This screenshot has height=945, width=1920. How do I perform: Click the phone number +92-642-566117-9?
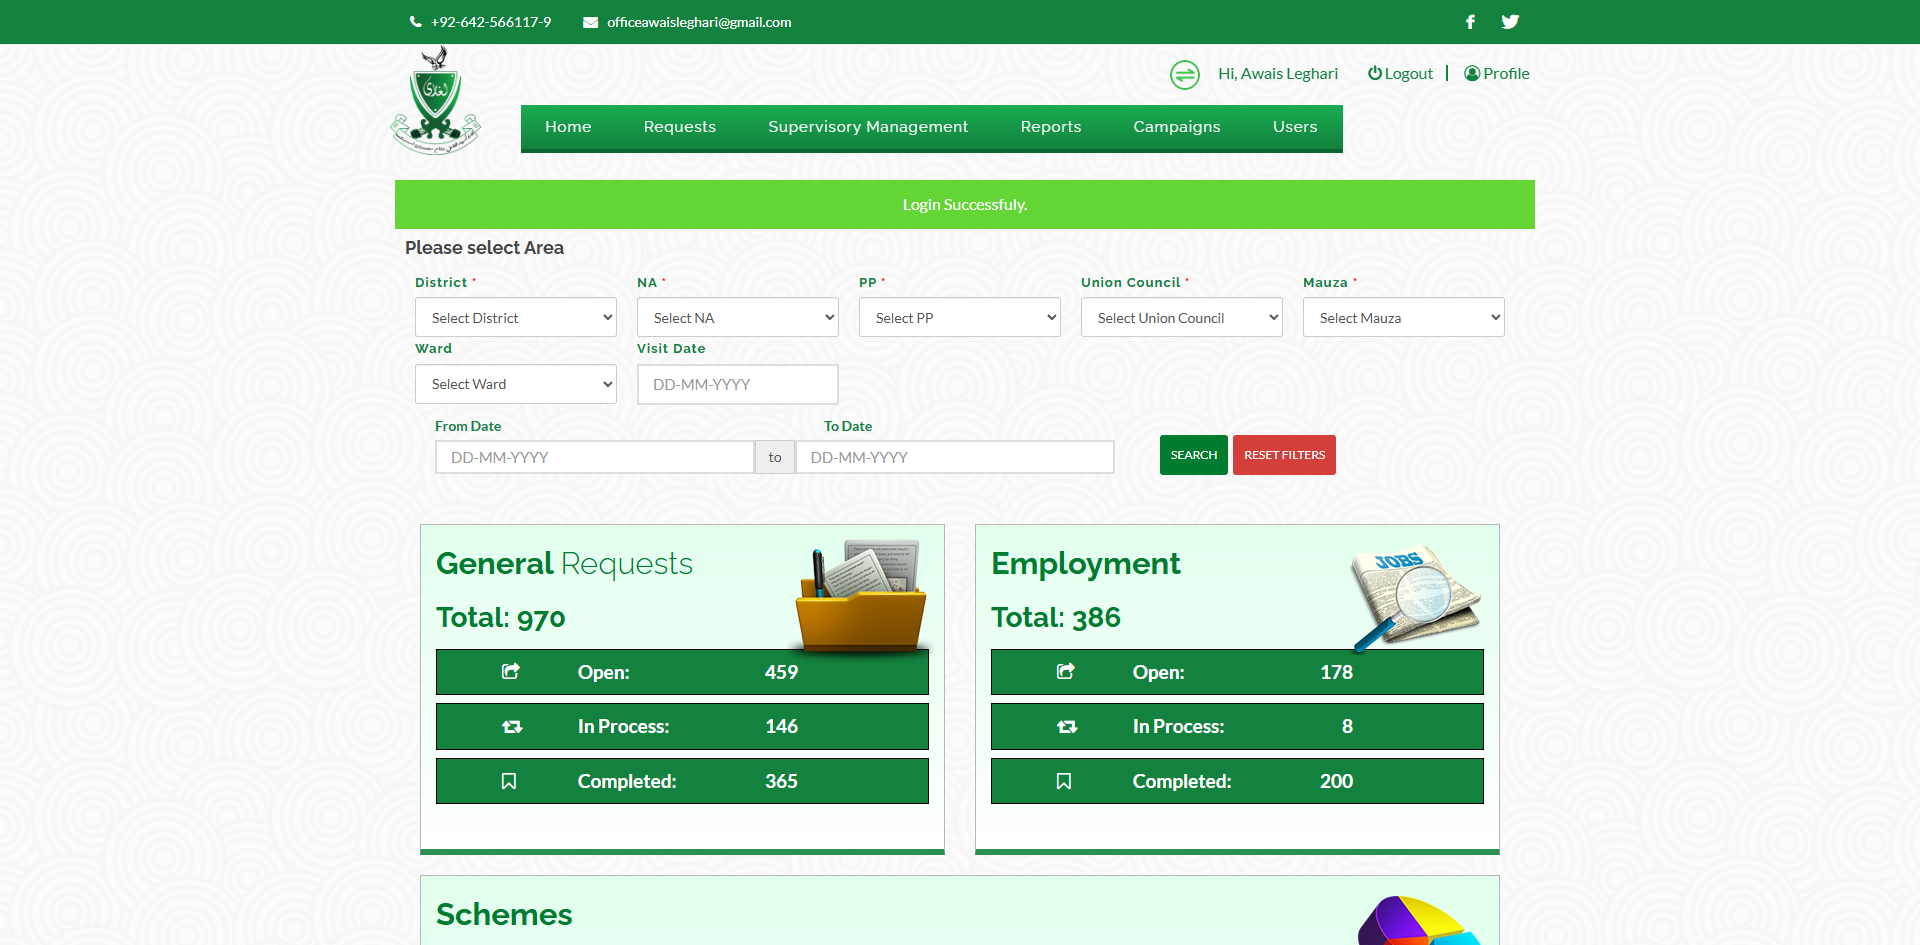(491, 22)
